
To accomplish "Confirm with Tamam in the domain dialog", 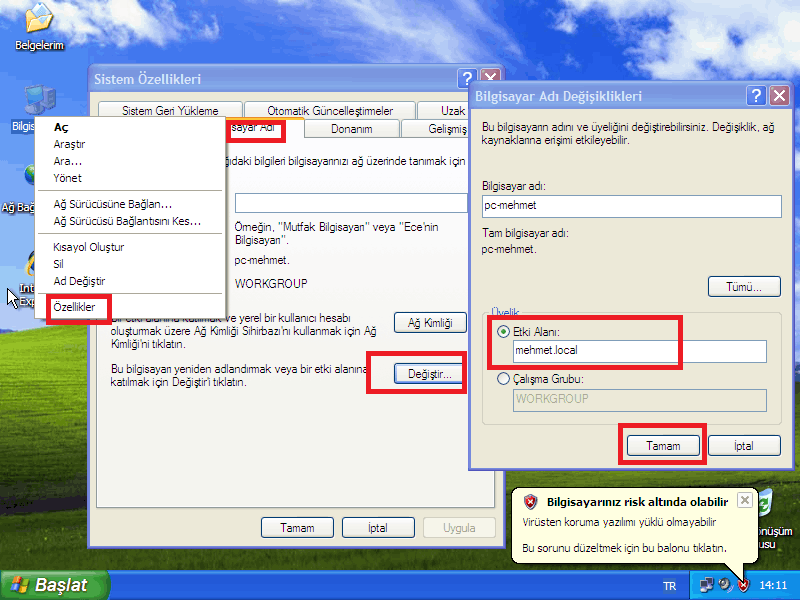I will pos(662,446).
